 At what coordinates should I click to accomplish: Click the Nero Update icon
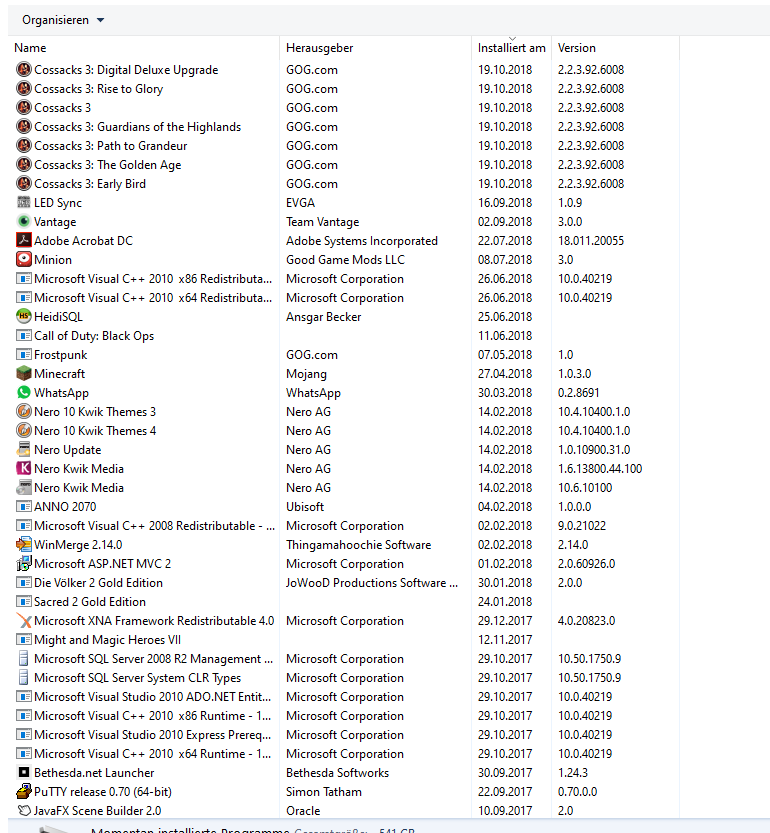tap(24, 449)
